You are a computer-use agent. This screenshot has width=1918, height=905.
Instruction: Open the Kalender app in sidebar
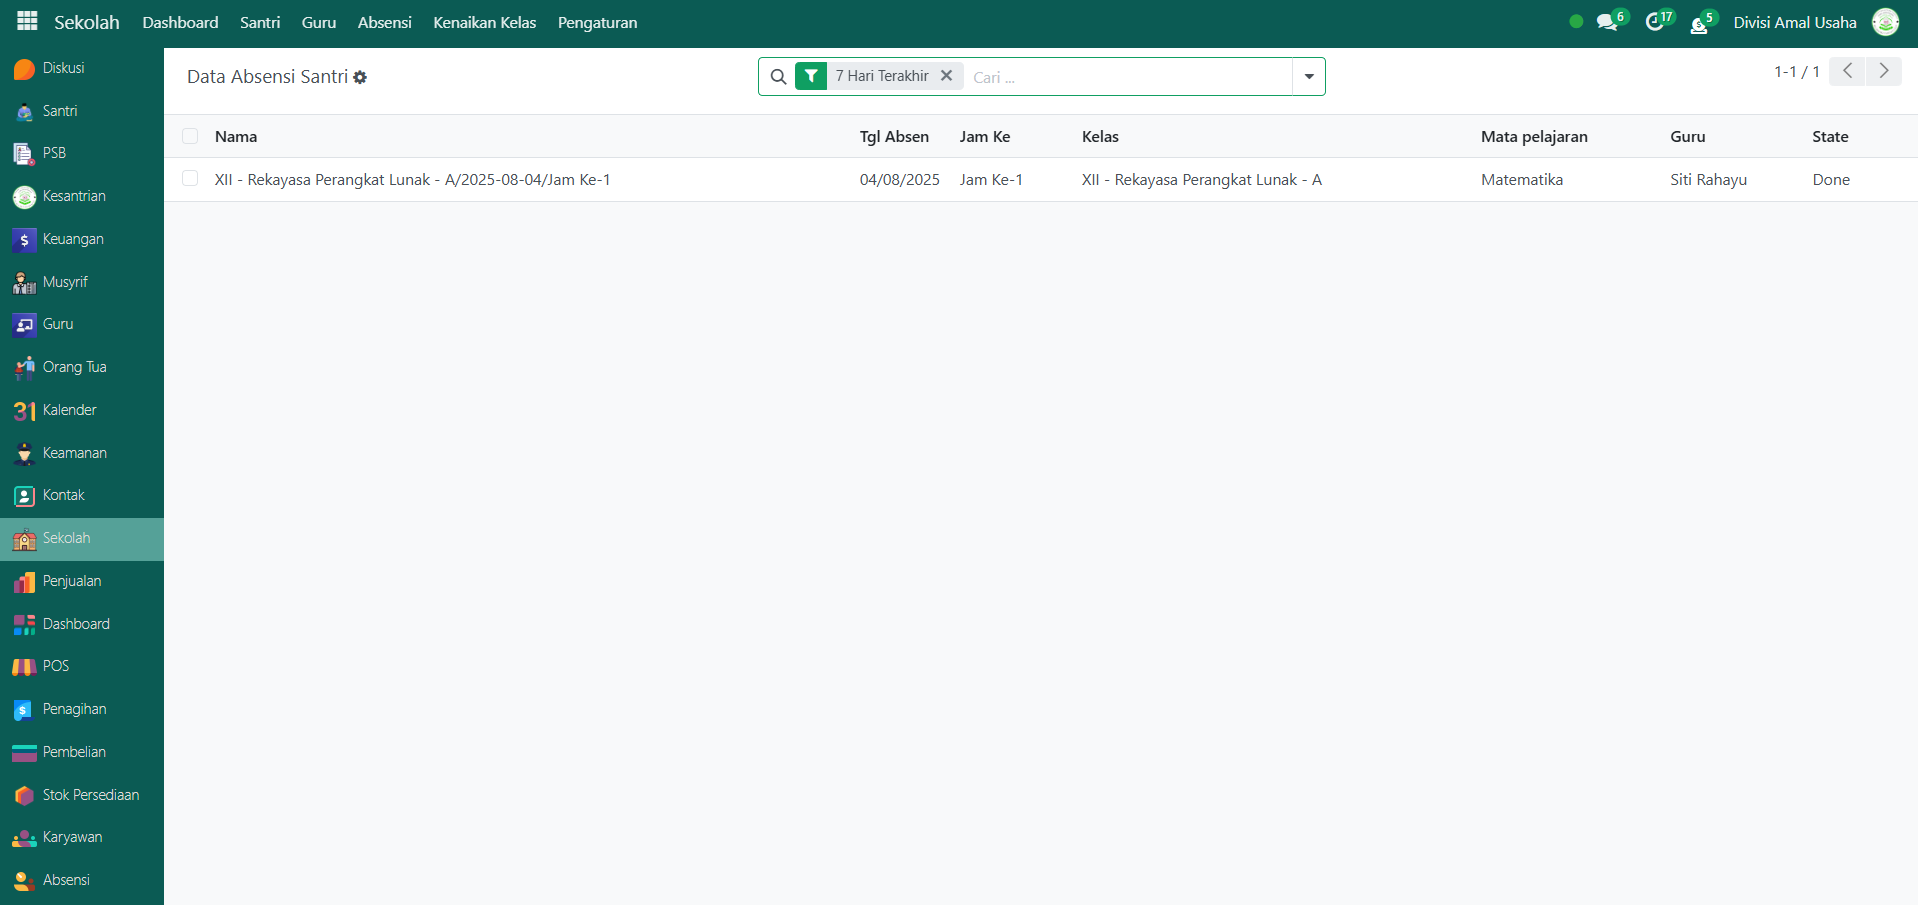point(69,410)
